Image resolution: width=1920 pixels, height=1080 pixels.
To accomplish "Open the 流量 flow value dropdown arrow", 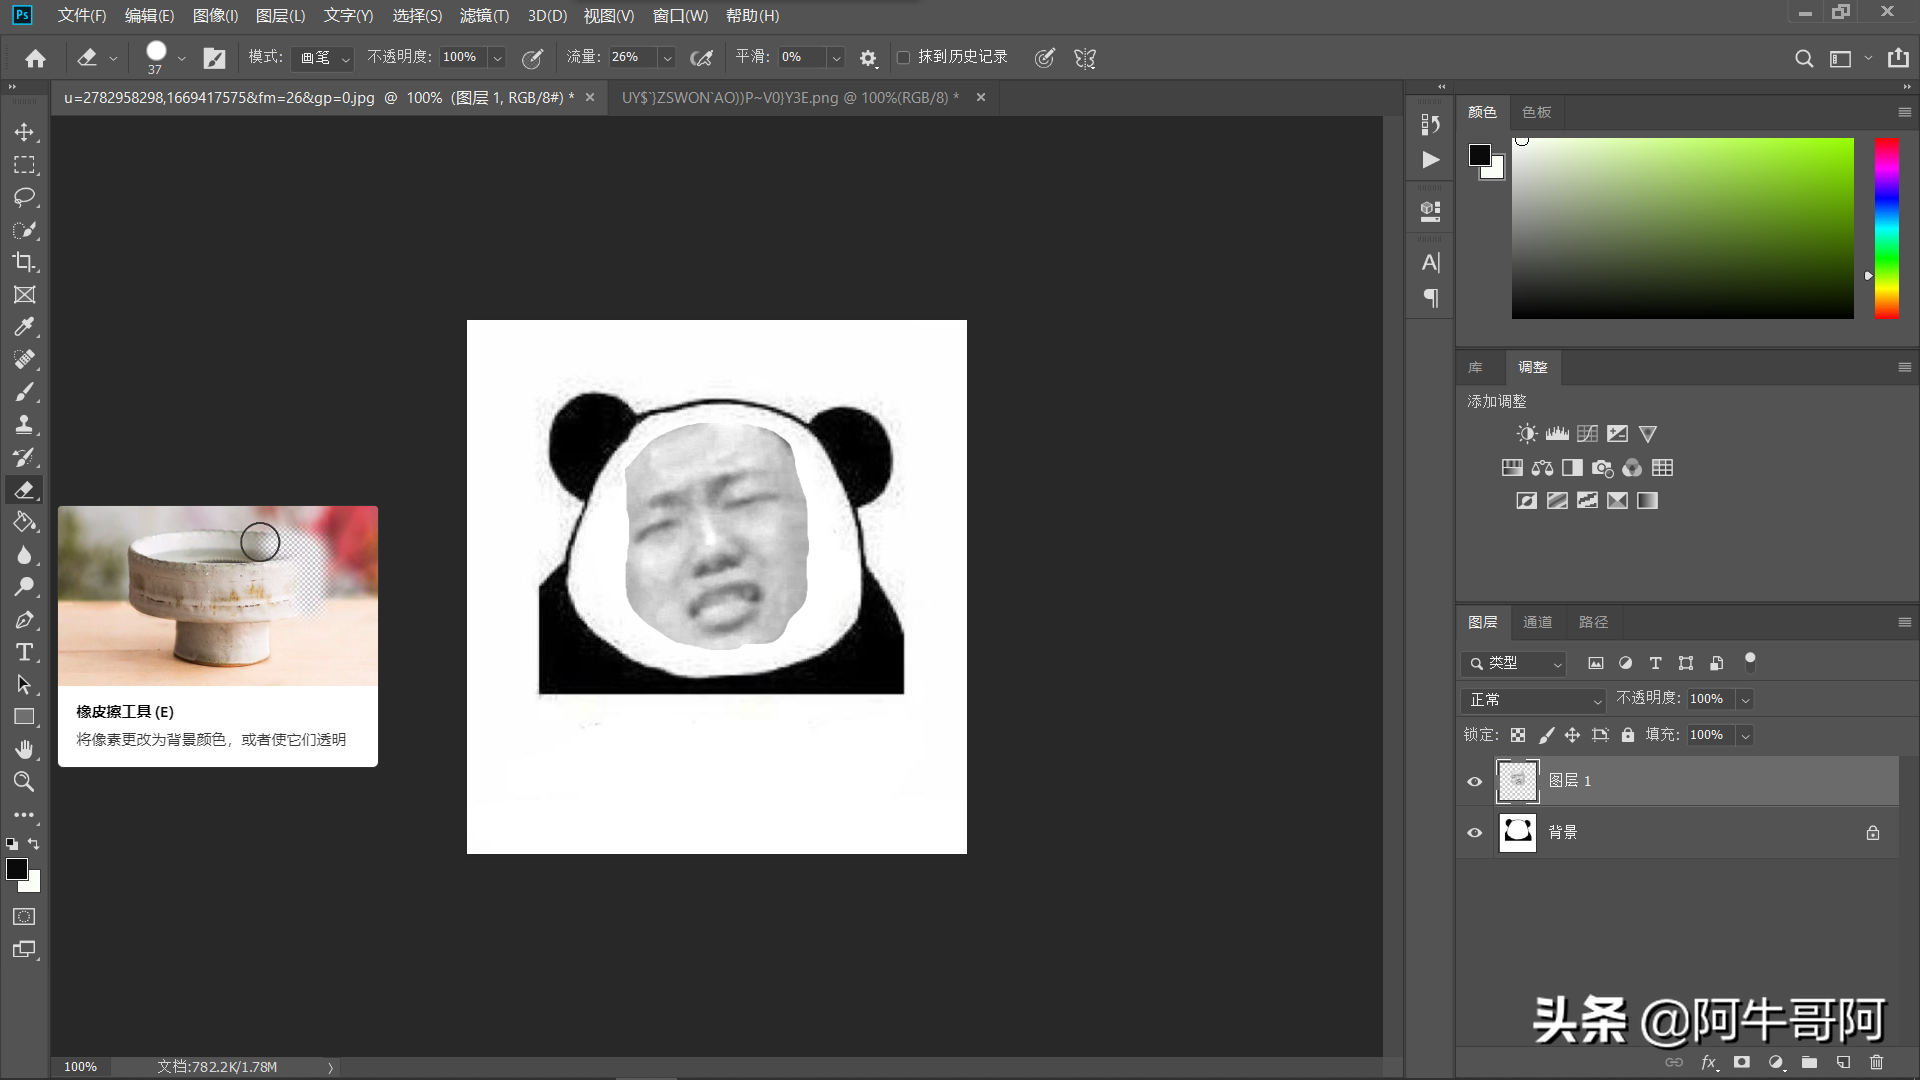I will coord(667,58).
